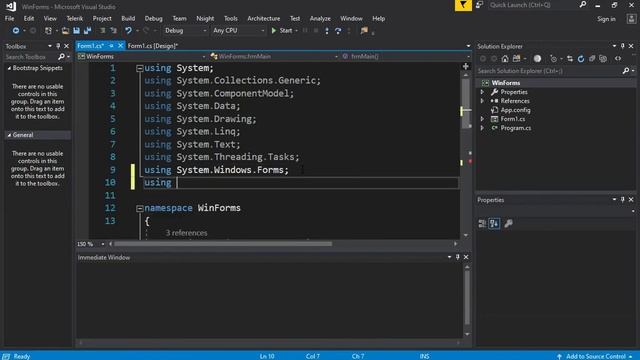Click the Step Into debug icon
The image size is (640, 360).
[x=327, y=31]
